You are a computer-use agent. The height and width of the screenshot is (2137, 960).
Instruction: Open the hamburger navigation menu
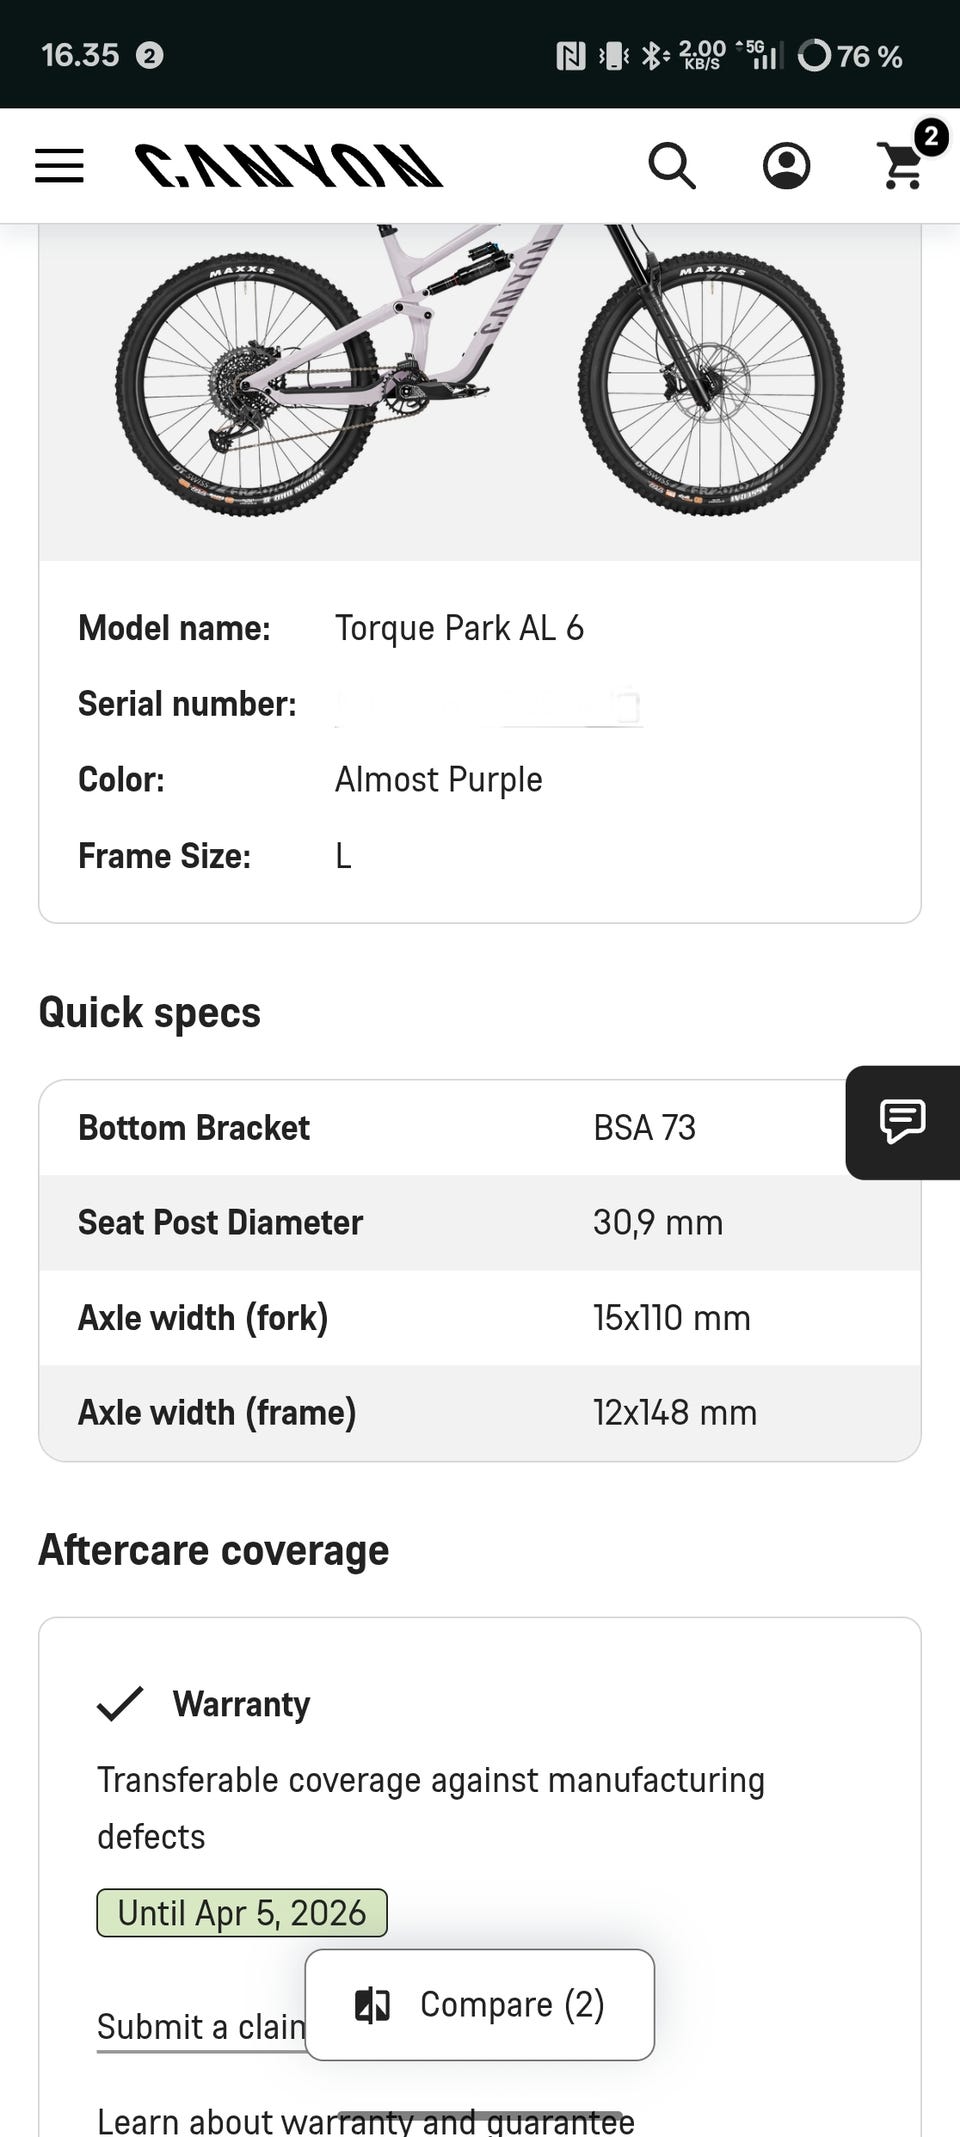59,166
